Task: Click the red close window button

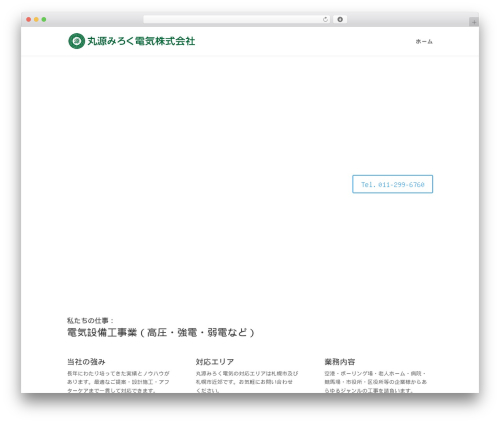Action: click(29, 19)
